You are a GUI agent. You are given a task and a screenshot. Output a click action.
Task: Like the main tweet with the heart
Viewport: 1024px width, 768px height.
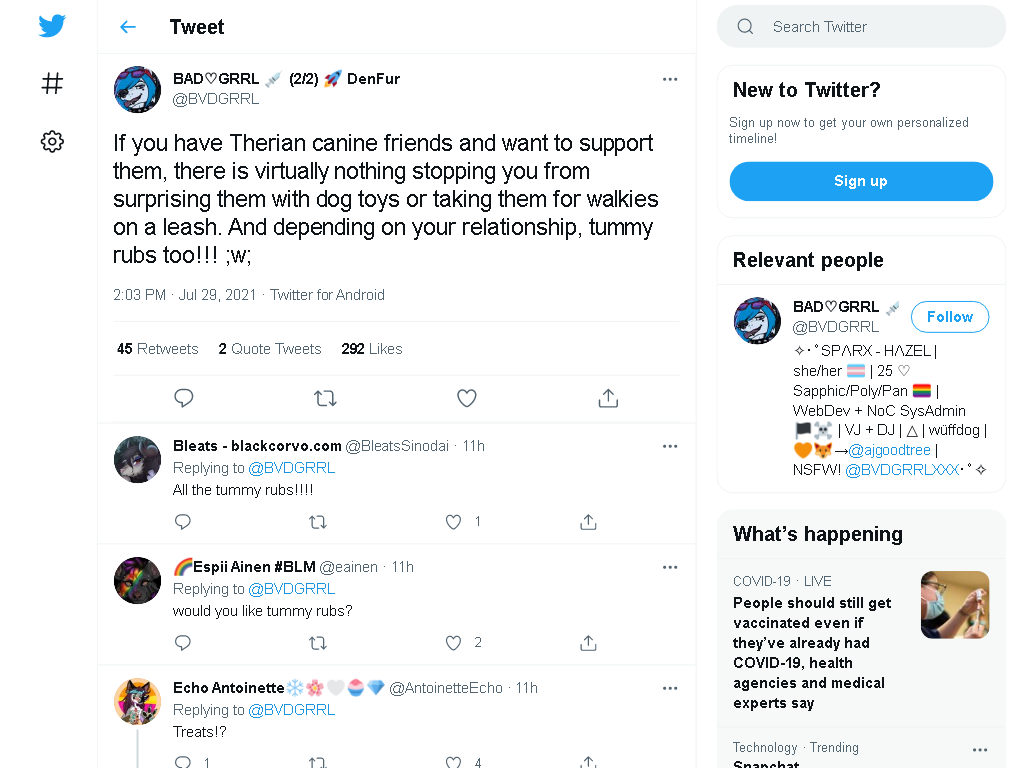tap(466, 398)
